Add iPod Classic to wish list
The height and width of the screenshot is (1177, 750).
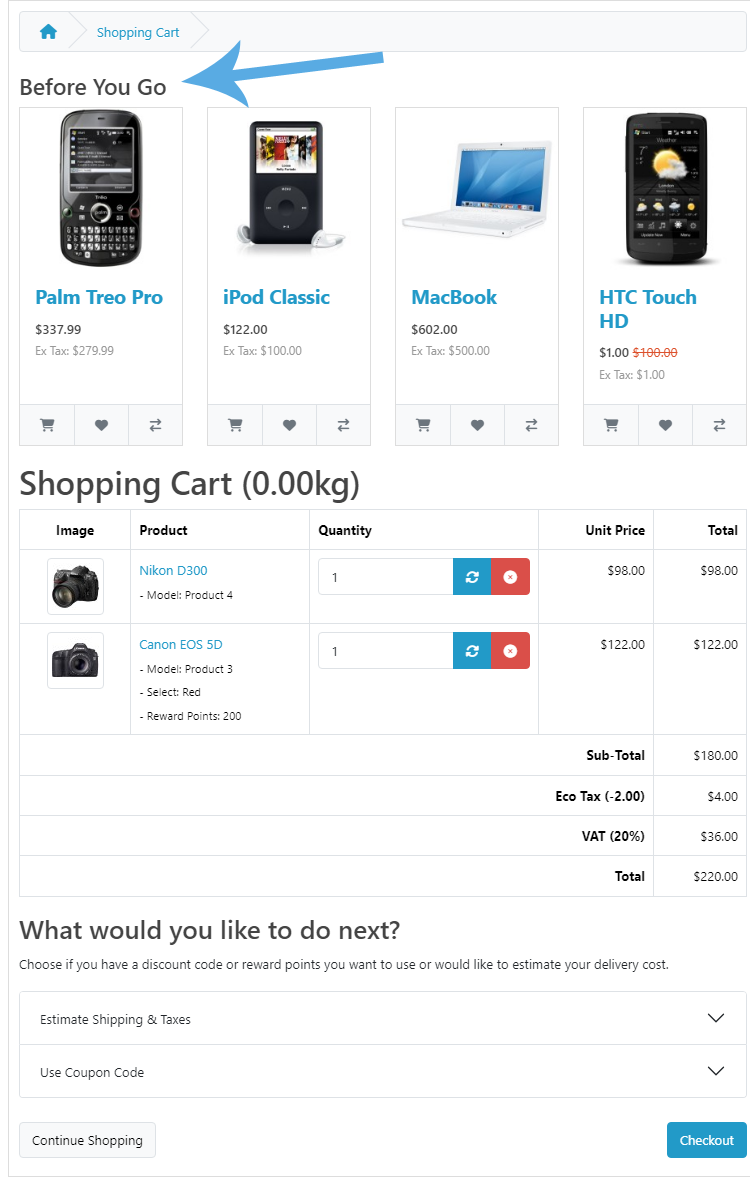[x=289, y=425]
